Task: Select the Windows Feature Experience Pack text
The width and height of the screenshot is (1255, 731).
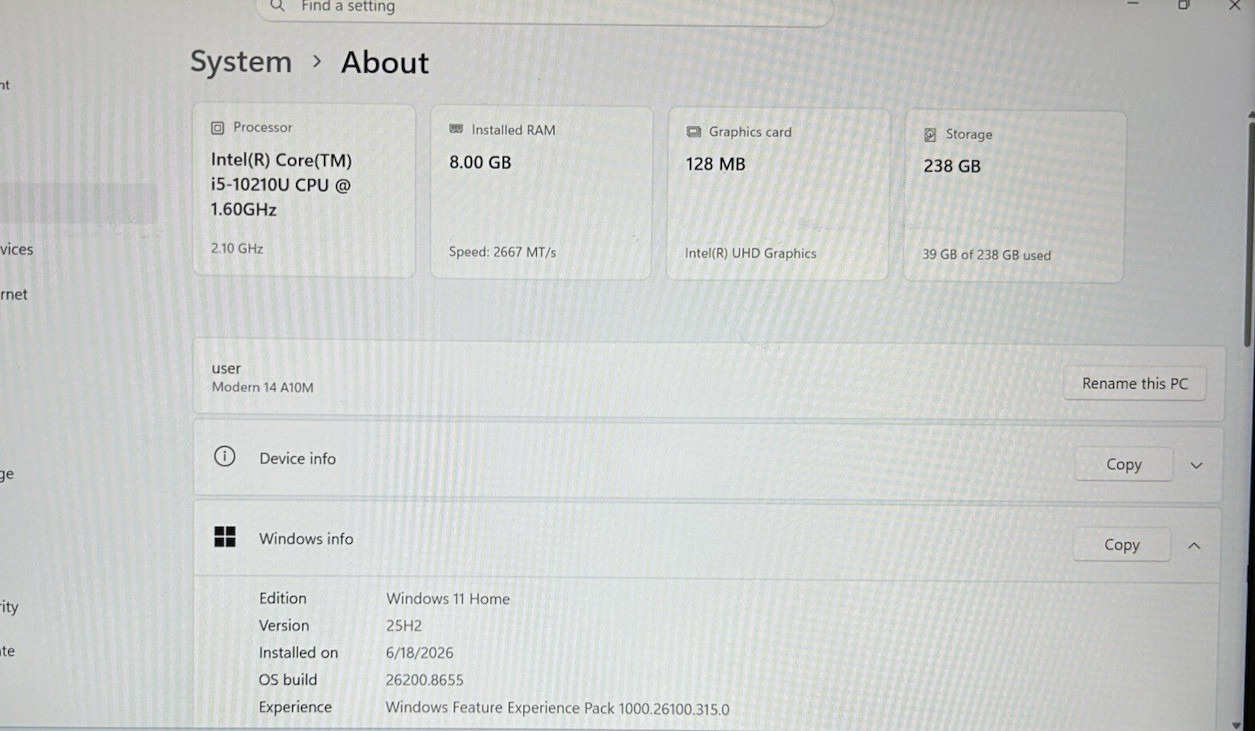Action: click(557, 709)
